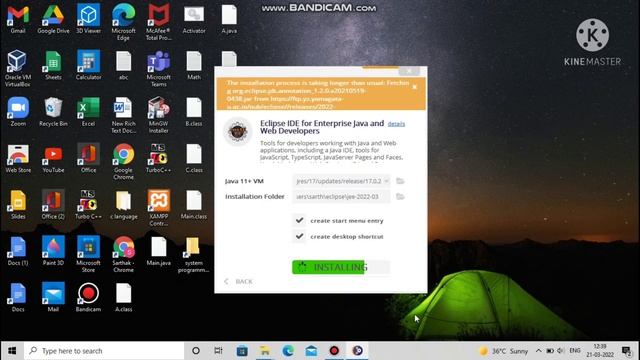Image resolution: width=640 pixels, height=360 pixels.
Task: Open XAMPP Control Panel shortcut
Action: [x=158, y=208]
